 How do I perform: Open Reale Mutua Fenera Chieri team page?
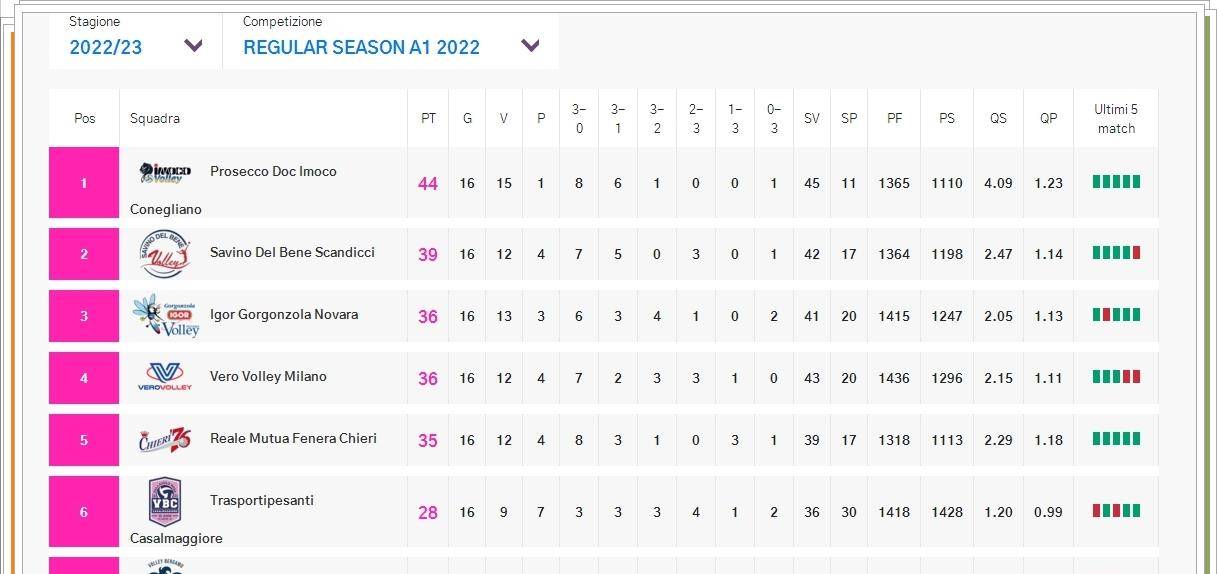(293, 438)
